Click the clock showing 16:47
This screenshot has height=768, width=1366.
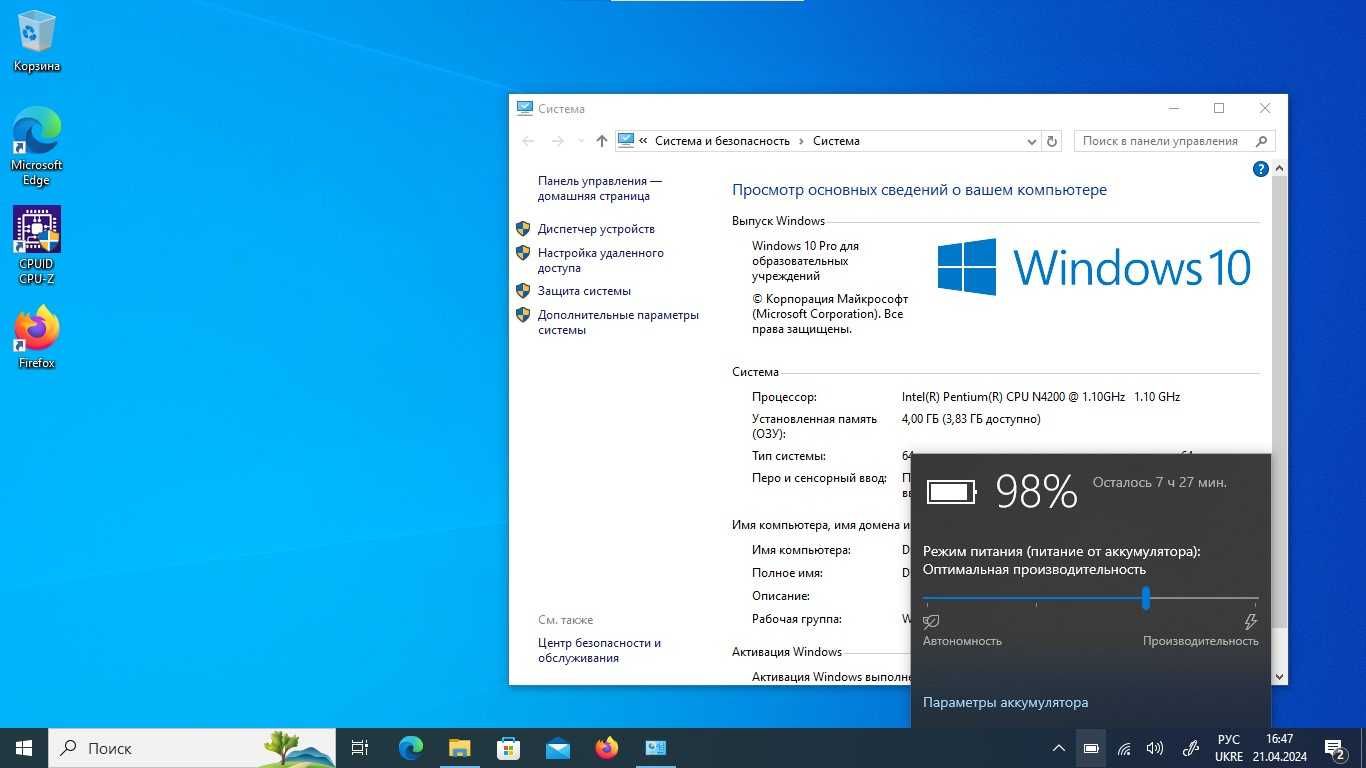1279,740
